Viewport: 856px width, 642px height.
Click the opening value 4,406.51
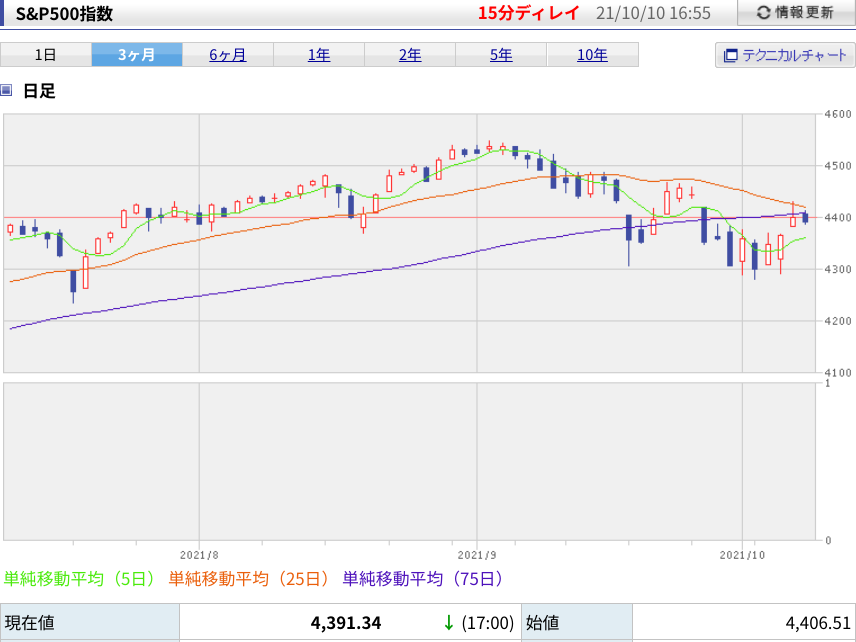818,623
